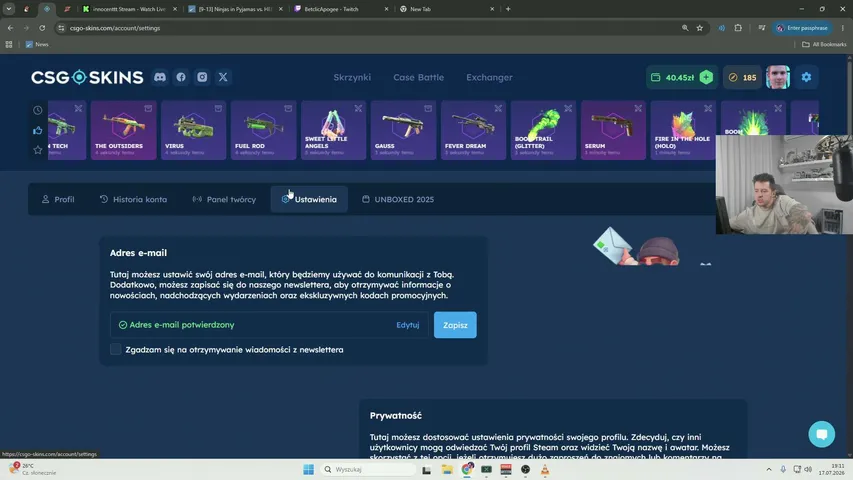Open the Windows Start menu
Viewport: 853px width, 480px height.
tap(308, 469)
